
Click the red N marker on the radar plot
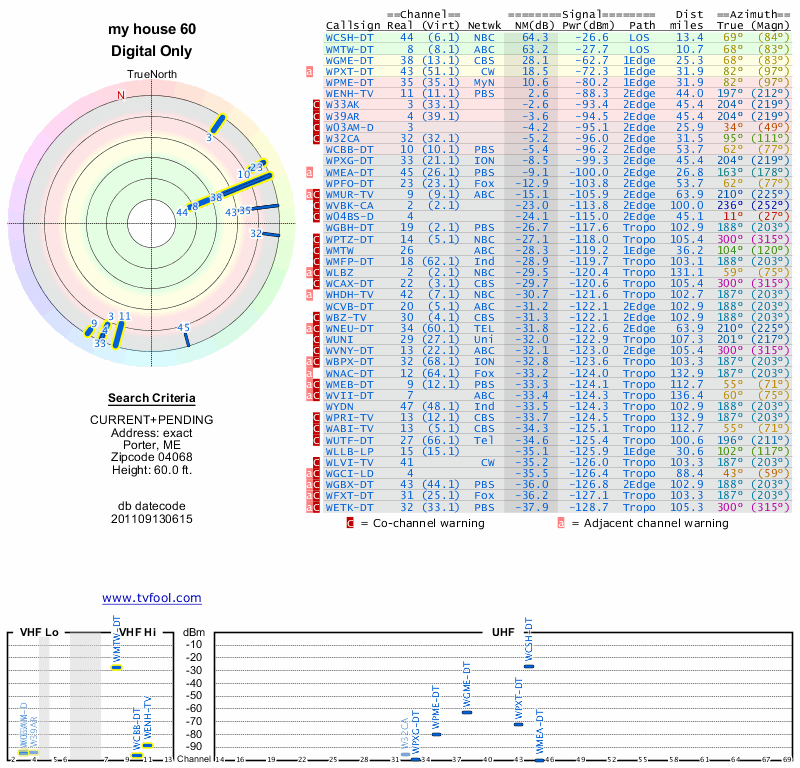(121, 96)
